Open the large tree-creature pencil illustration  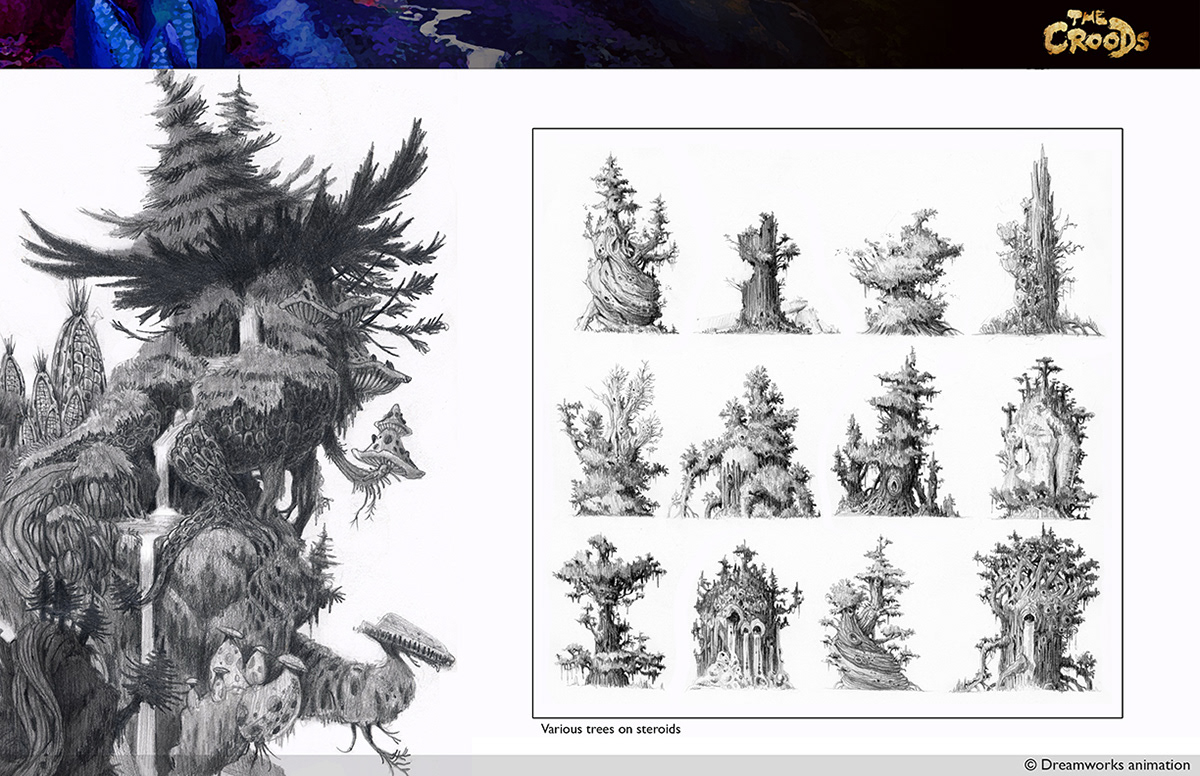[228, 422]
